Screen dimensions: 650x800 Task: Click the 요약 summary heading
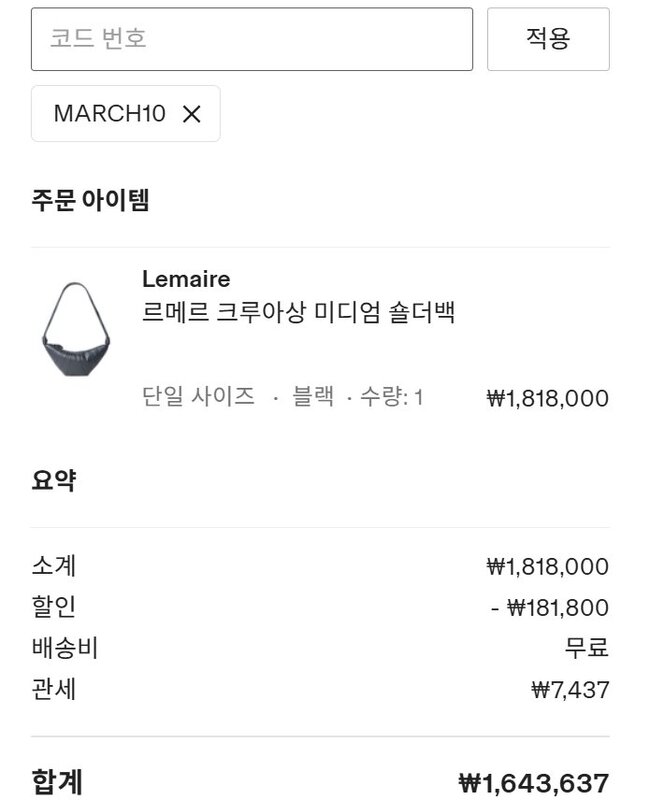click(54, 480)
